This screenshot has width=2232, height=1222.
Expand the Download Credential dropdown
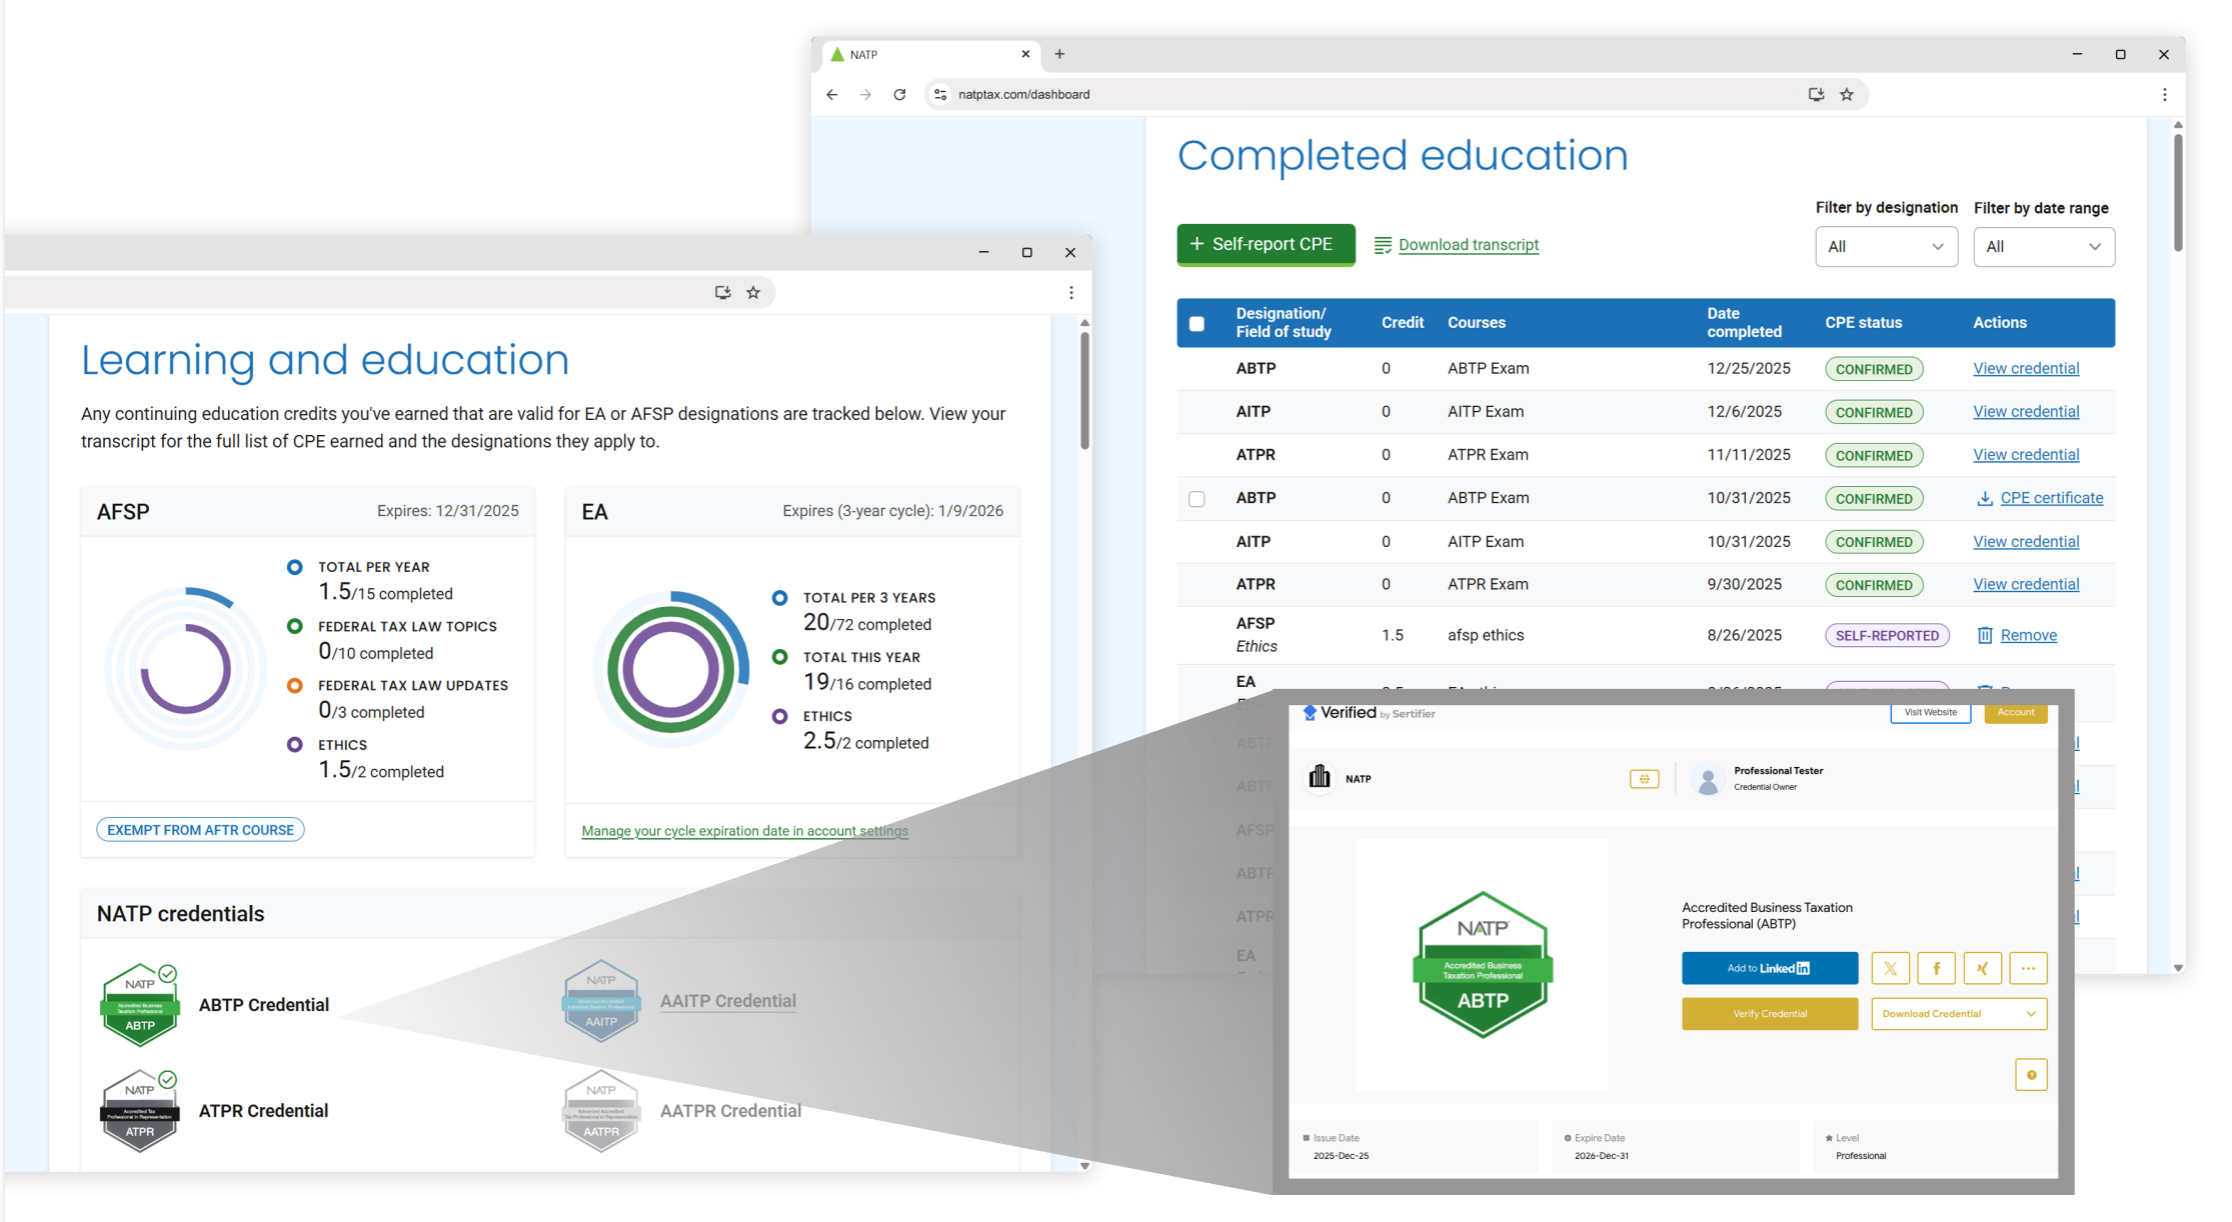[1958, 1014]
